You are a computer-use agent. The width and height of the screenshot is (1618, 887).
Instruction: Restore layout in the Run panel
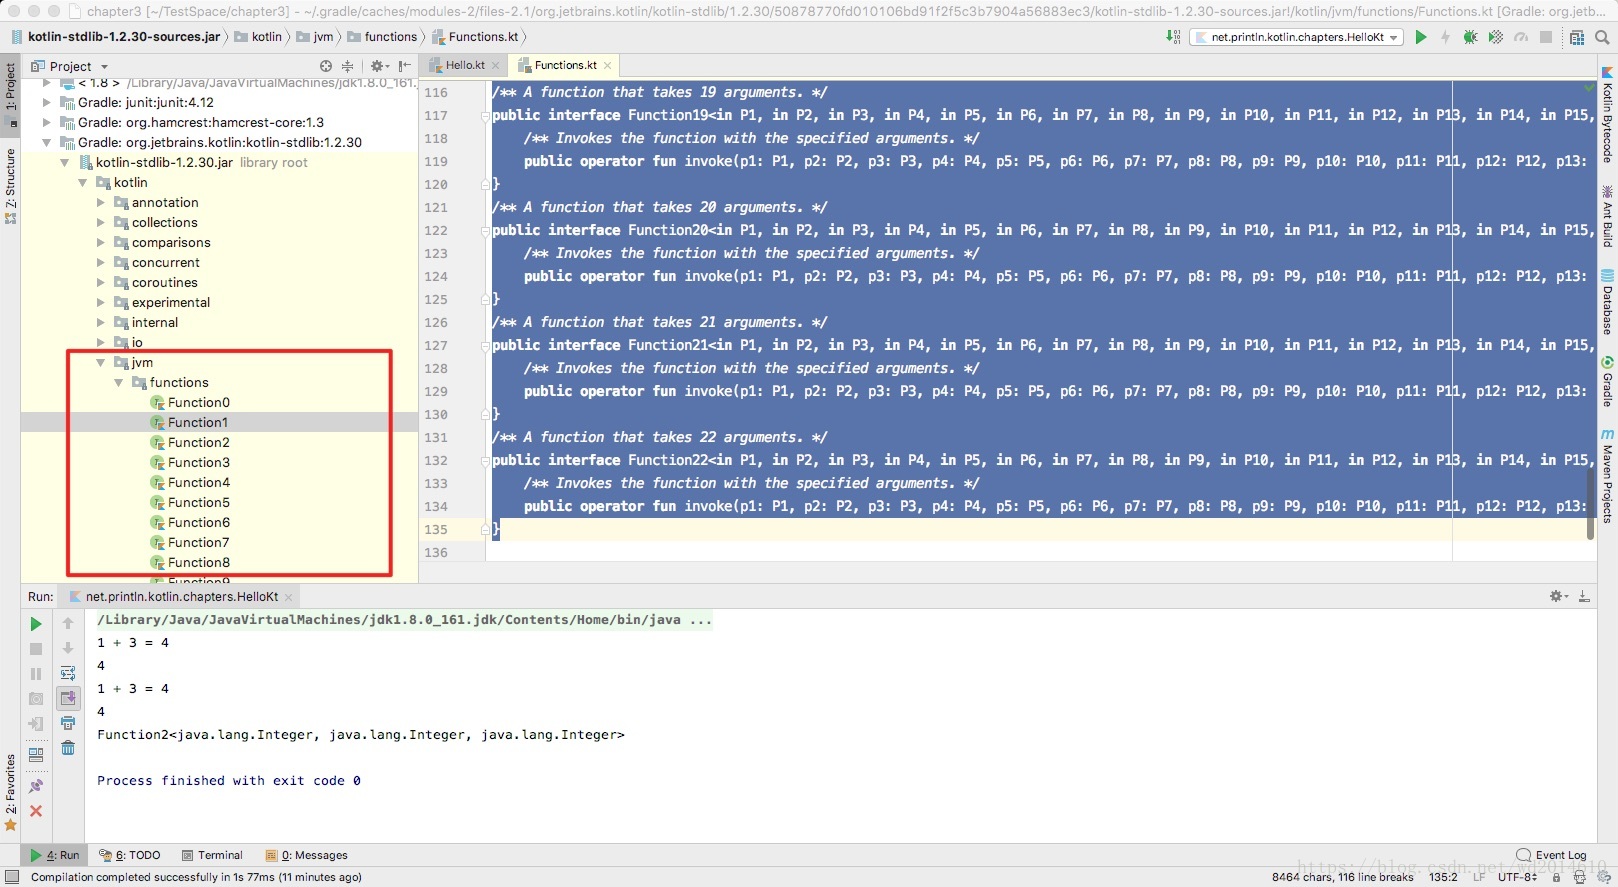pos(36,755)
